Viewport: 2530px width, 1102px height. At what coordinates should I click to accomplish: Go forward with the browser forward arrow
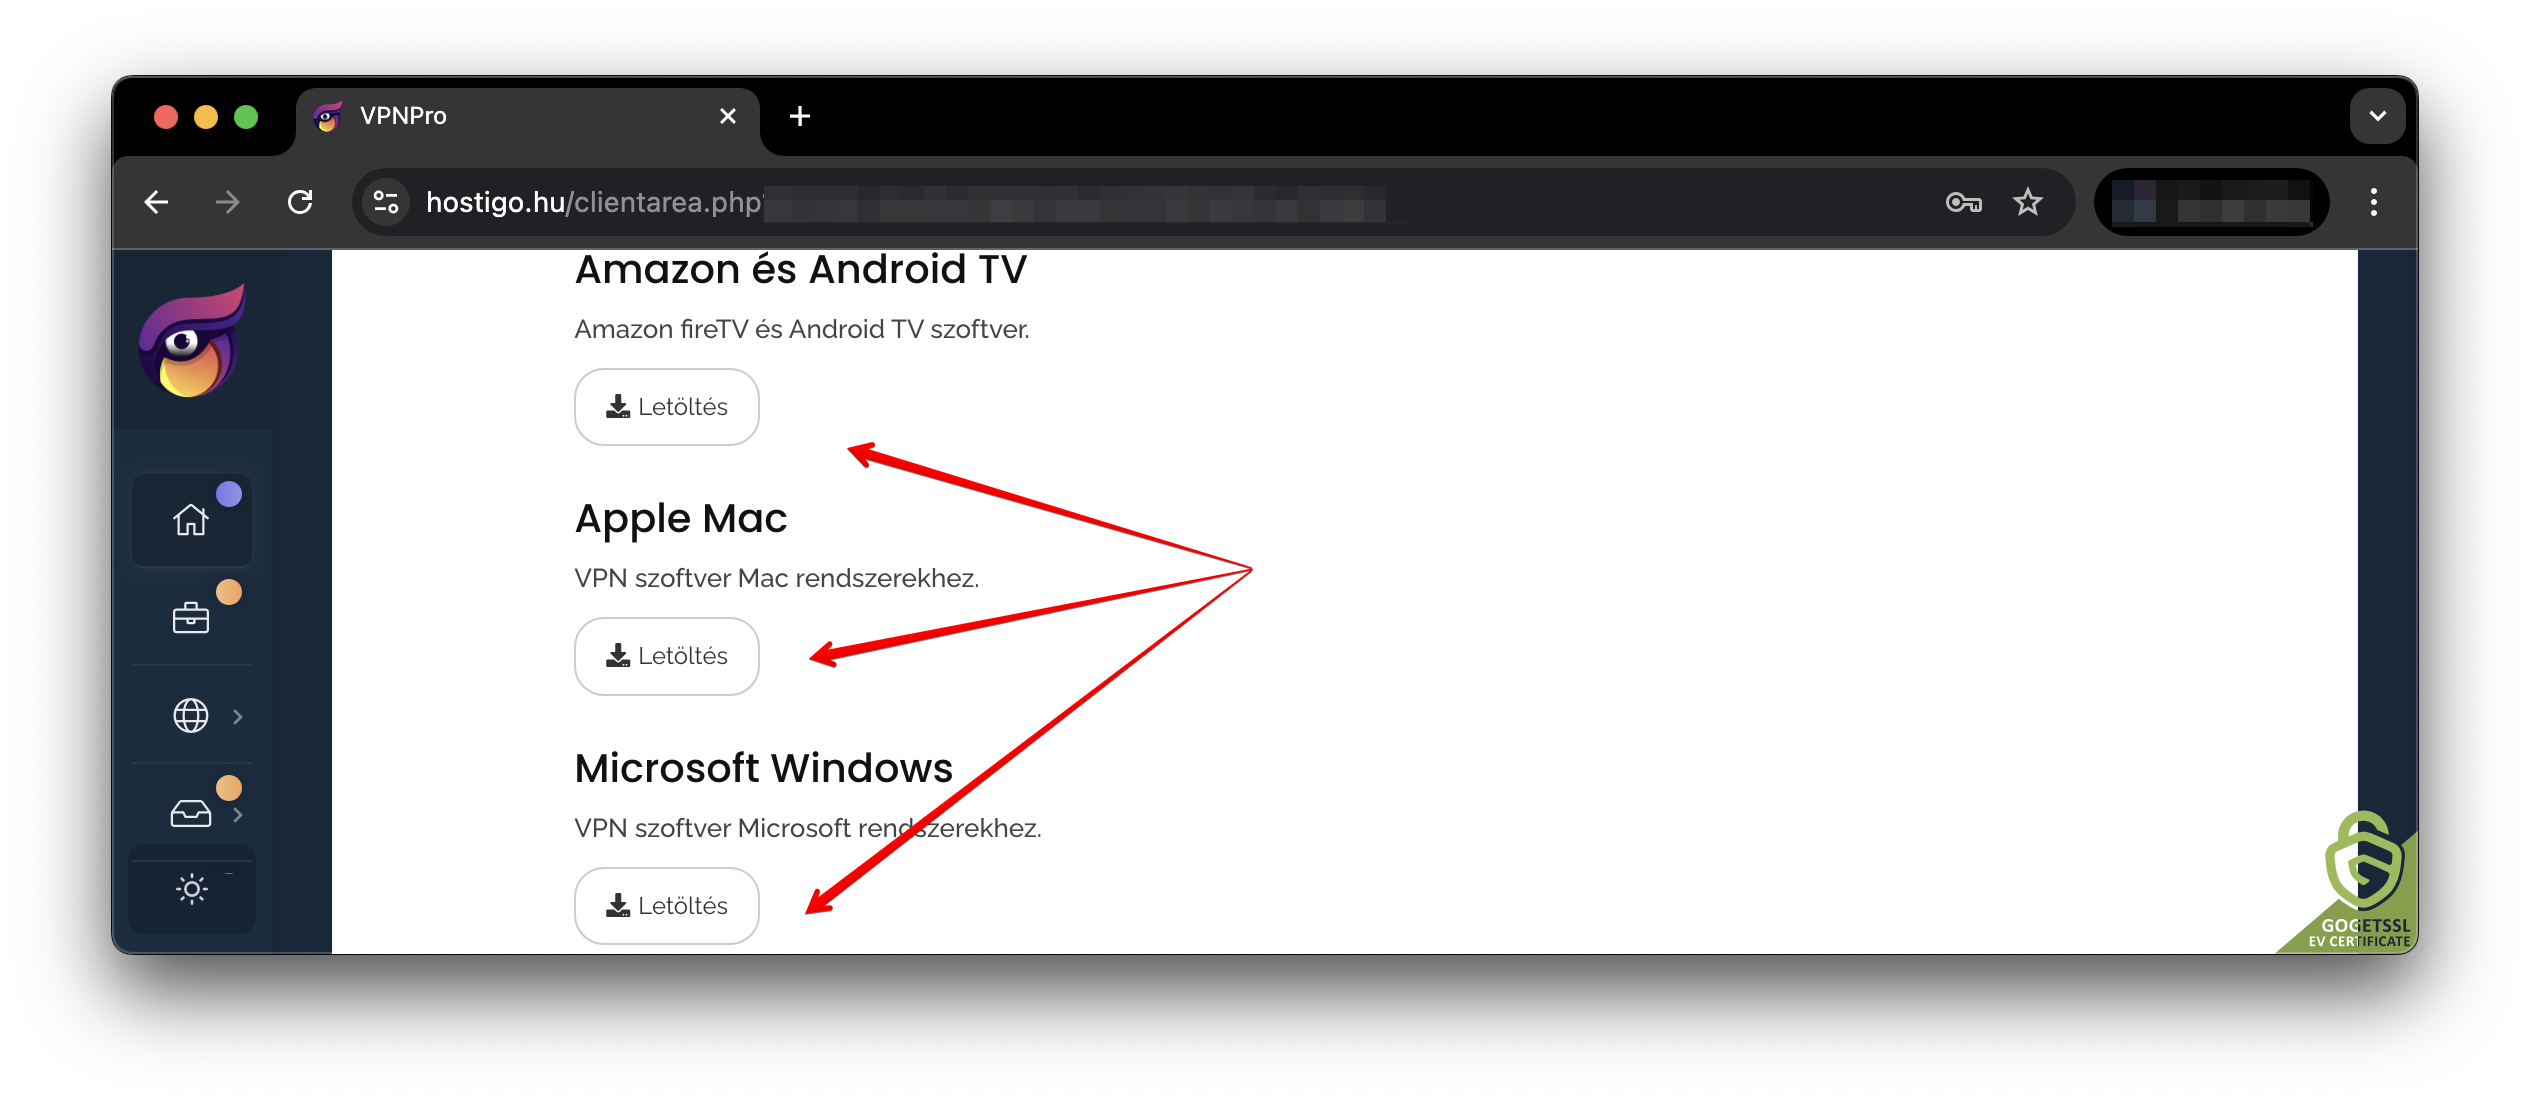coord(228,203)
